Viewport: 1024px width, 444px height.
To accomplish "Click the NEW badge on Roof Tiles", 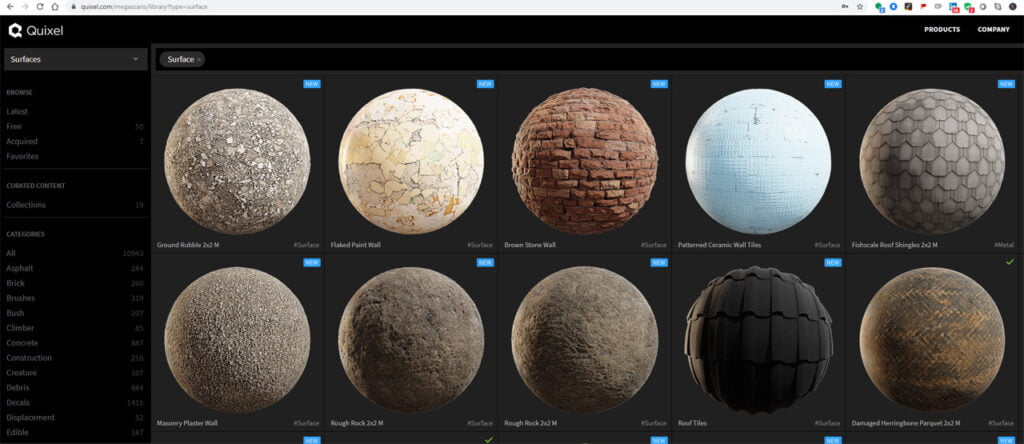I will [833, 262].
